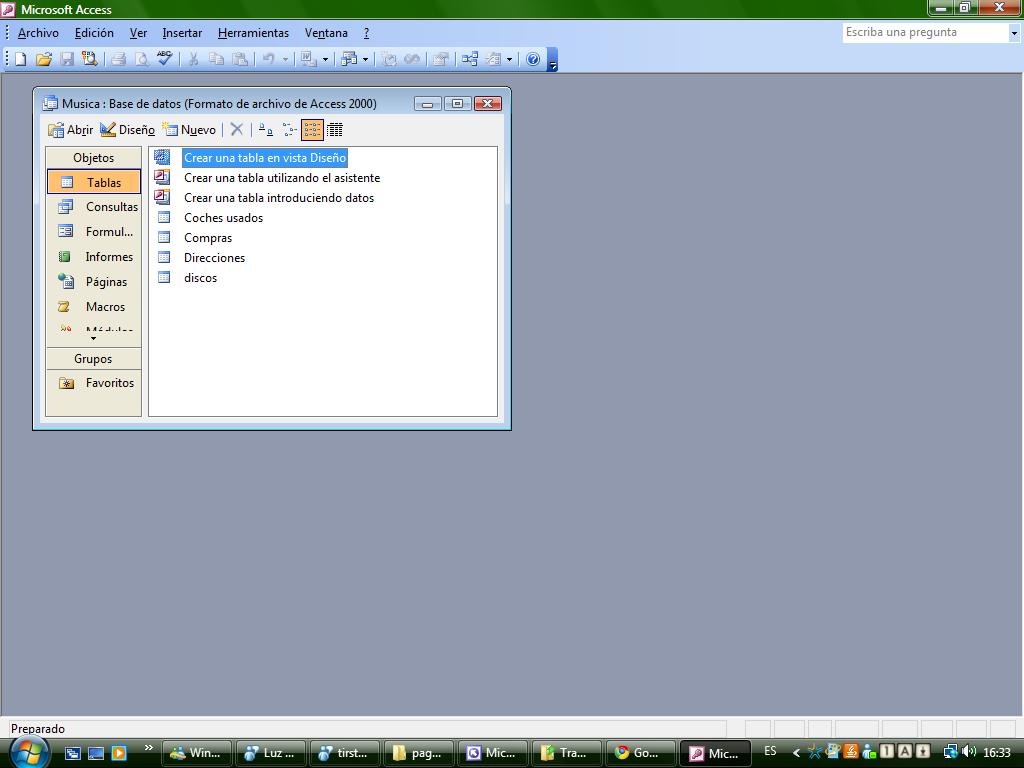Click the Office Links icon
Image resolution: width=1024 pixels, height=768 pixels.
(x=308, y=59)
